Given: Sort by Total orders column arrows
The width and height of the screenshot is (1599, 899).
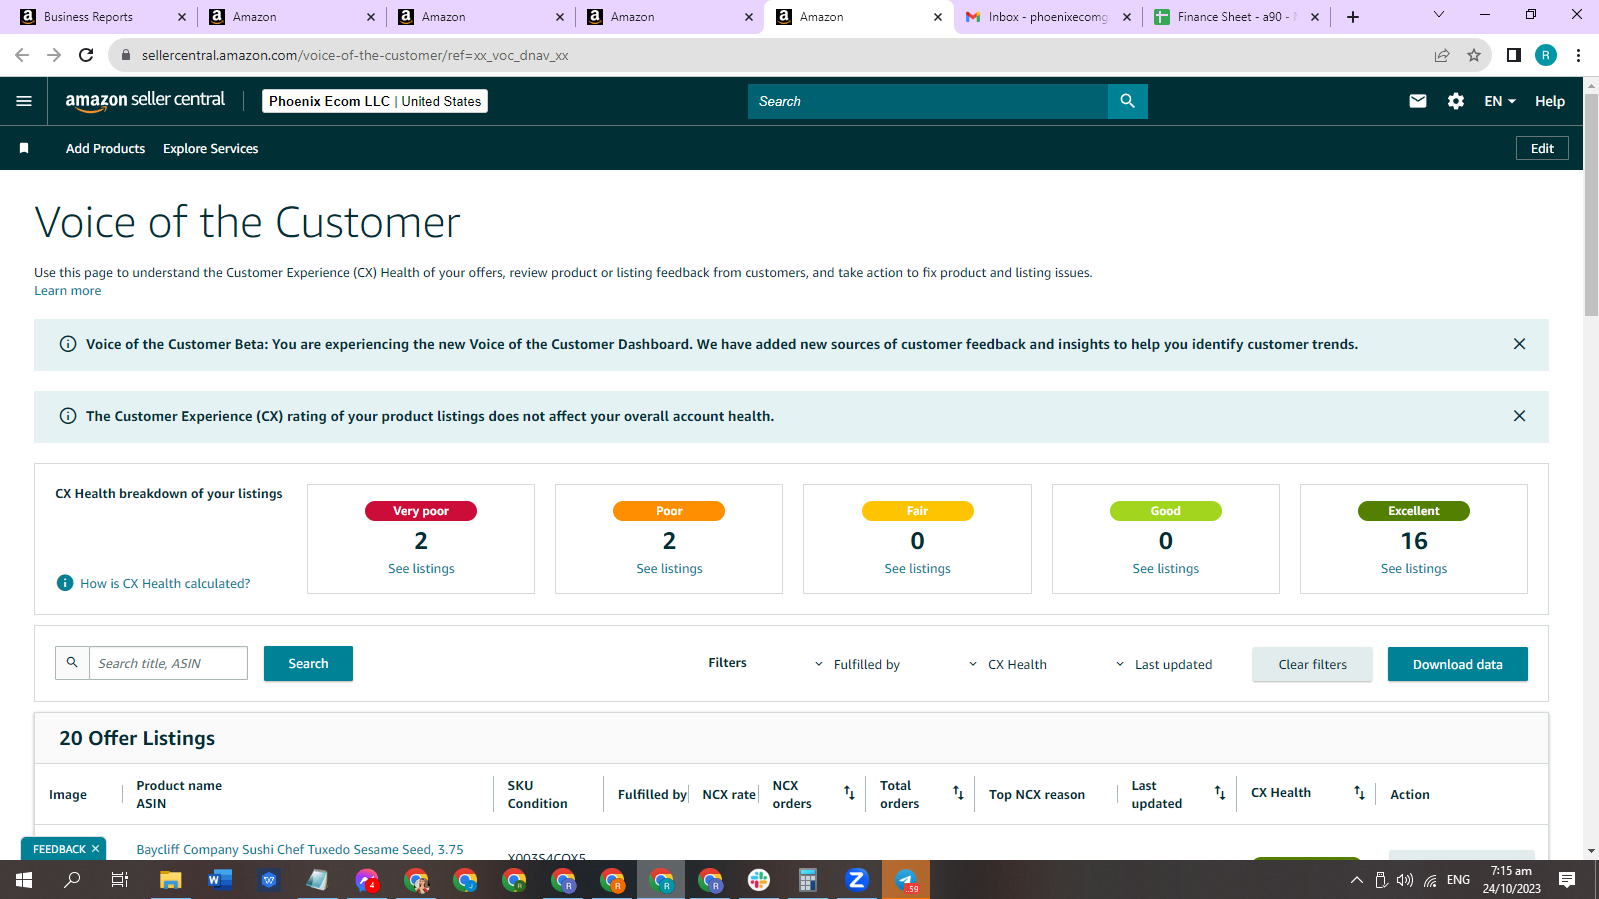Looking at the screenshot, I should click(958, 793).
